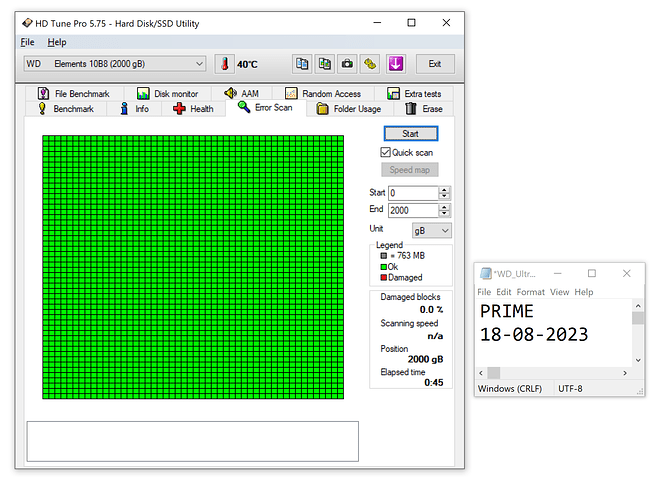Open Notepad File menu
This screenshot has height=500, width=663.
[x=484, y=292]
